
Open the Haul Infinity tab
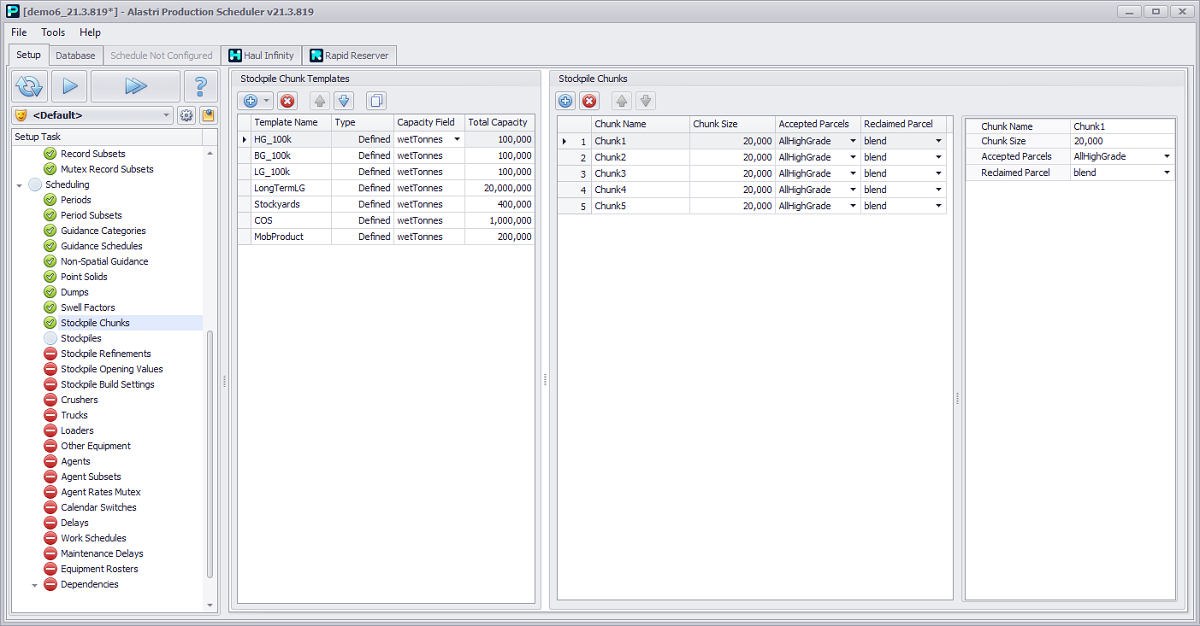coord(261,55)
